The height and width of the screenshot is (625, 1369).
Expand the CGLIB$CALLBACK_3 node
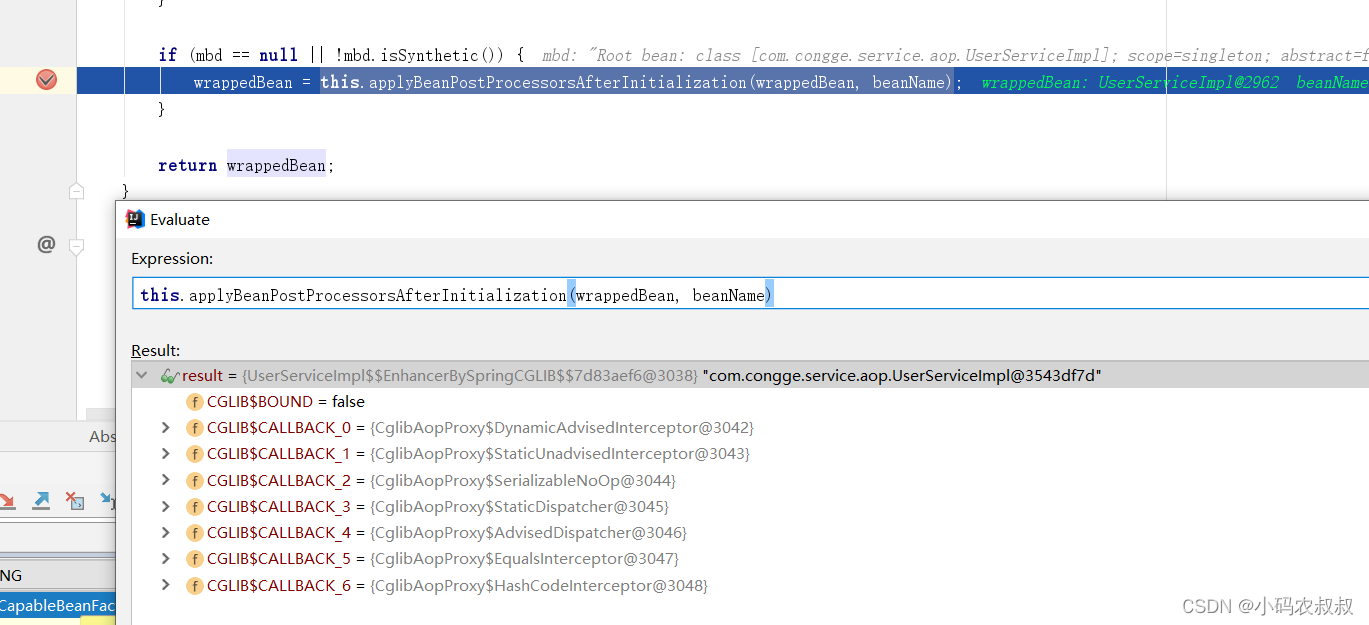click(x=166, y=507)
